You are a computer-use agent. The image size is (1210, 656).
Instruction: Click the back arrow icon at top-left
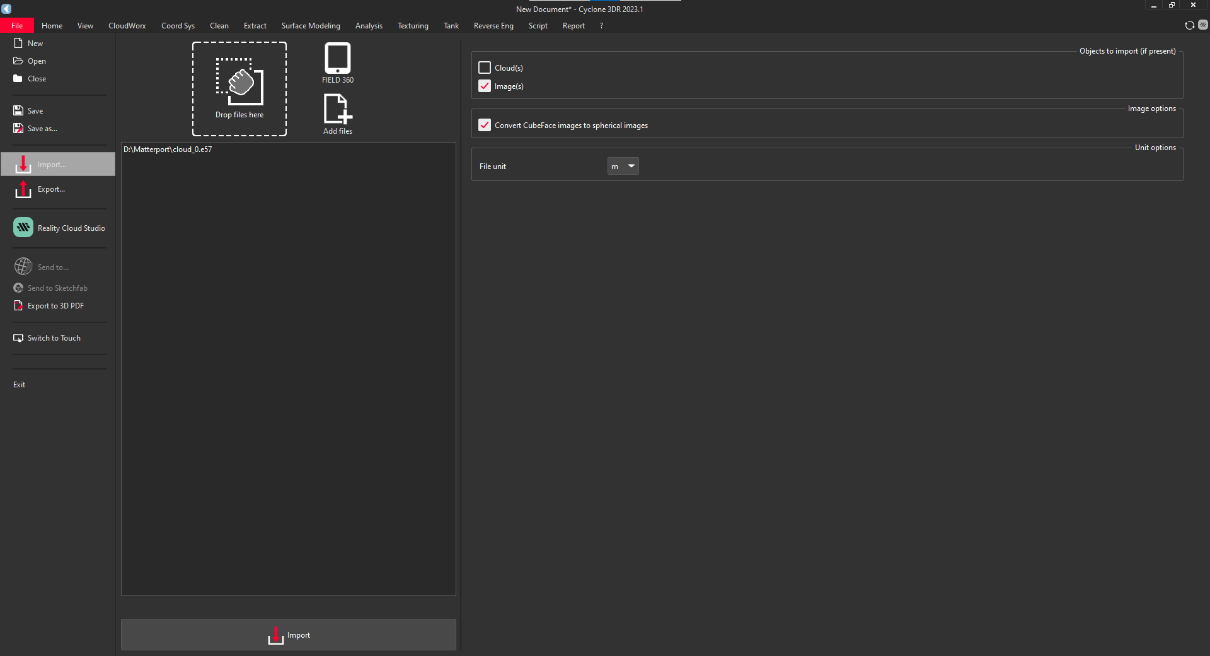(x=6, y=9)
